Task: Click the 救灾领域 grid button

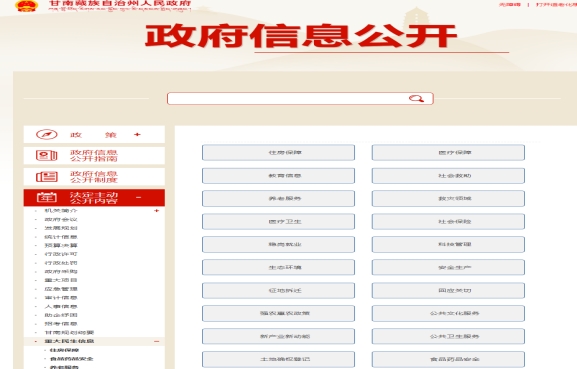Action: click(448, 199)
